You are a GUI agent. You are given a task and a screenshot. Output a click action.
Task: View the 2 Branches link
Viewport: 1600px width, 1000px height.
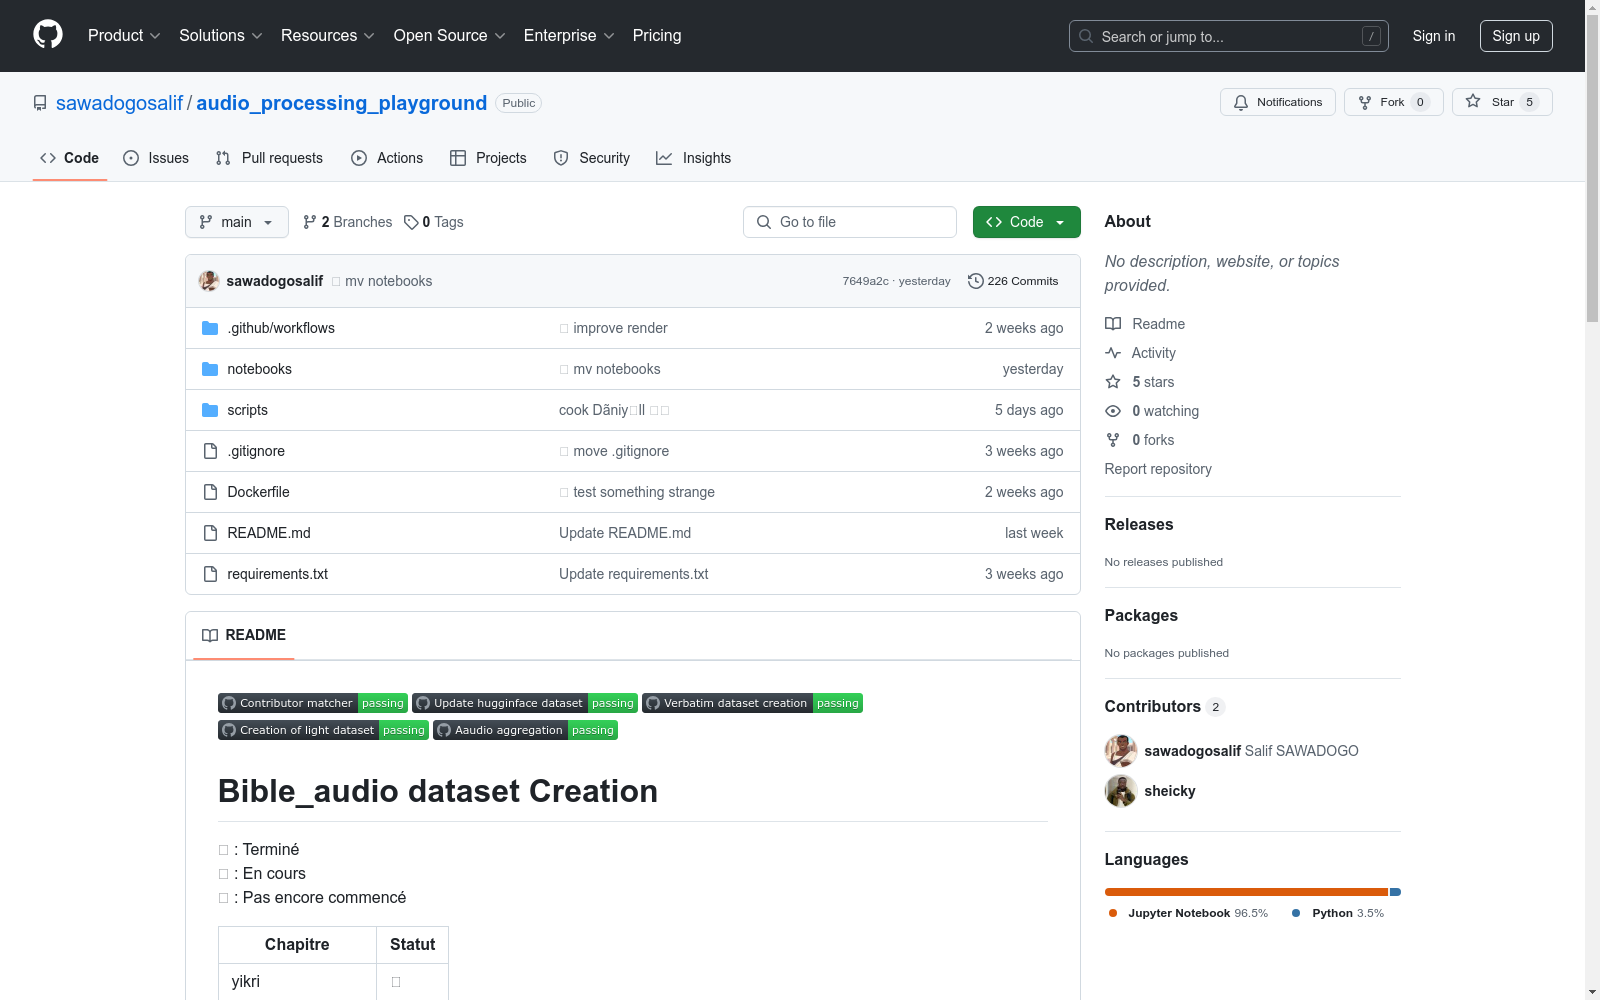(x=348, y=222)
